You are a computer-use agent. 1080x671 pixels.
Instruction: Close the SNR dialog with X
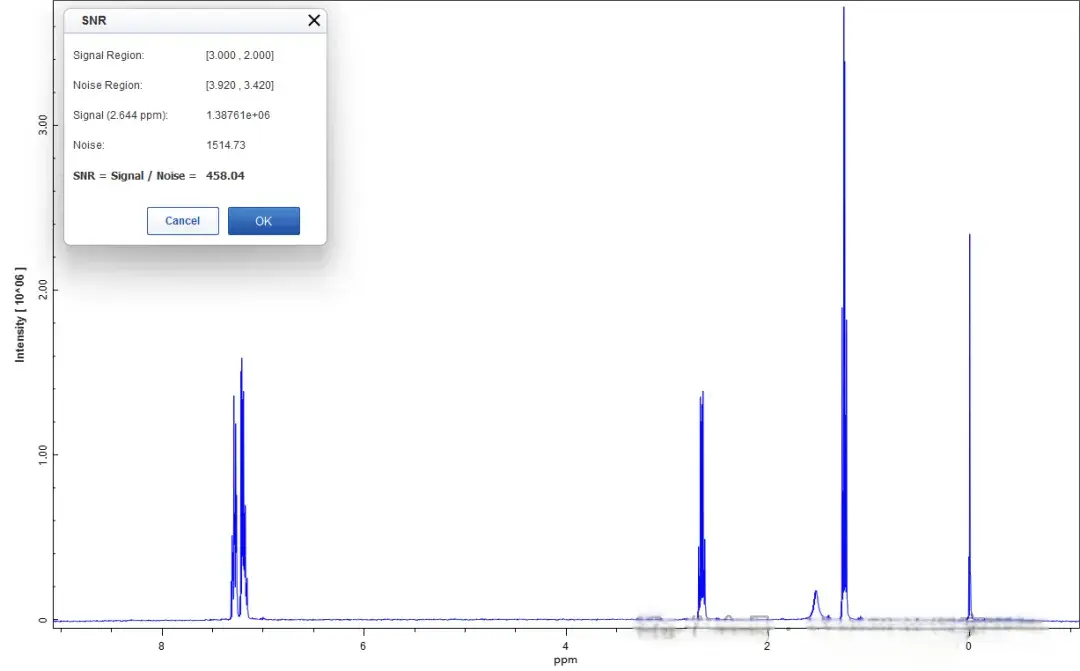tap(314, 20)
